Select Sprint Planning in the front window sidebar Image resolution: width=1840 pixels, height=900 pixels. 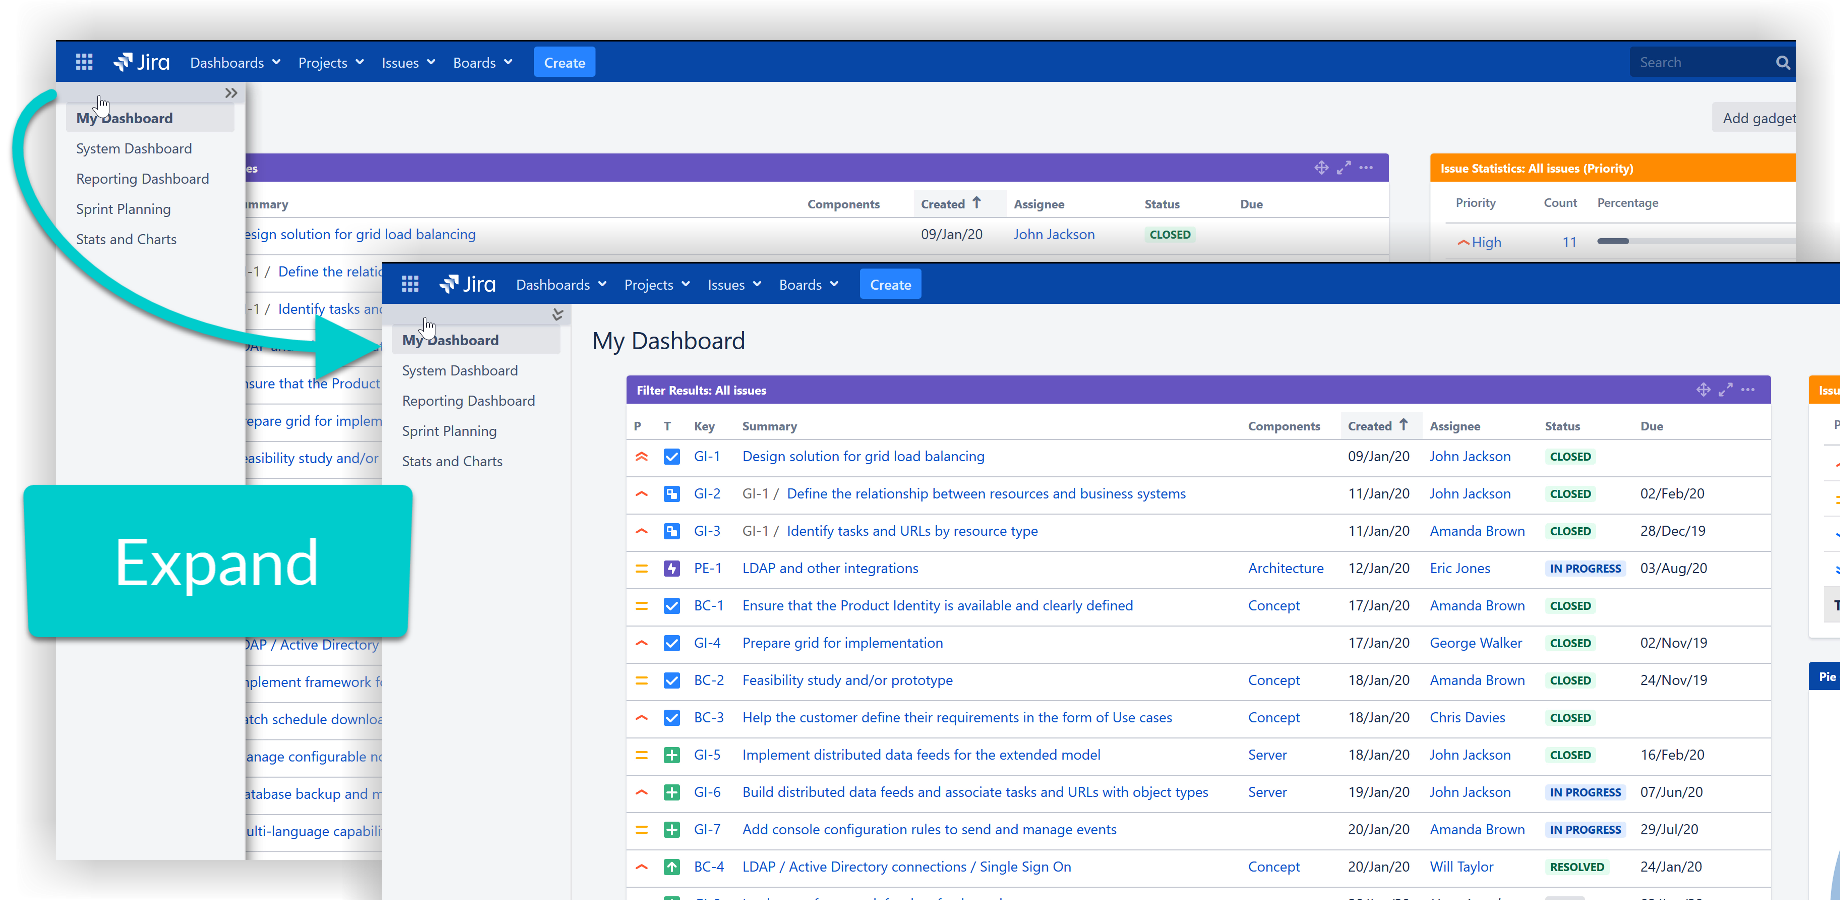coord(449,431)
